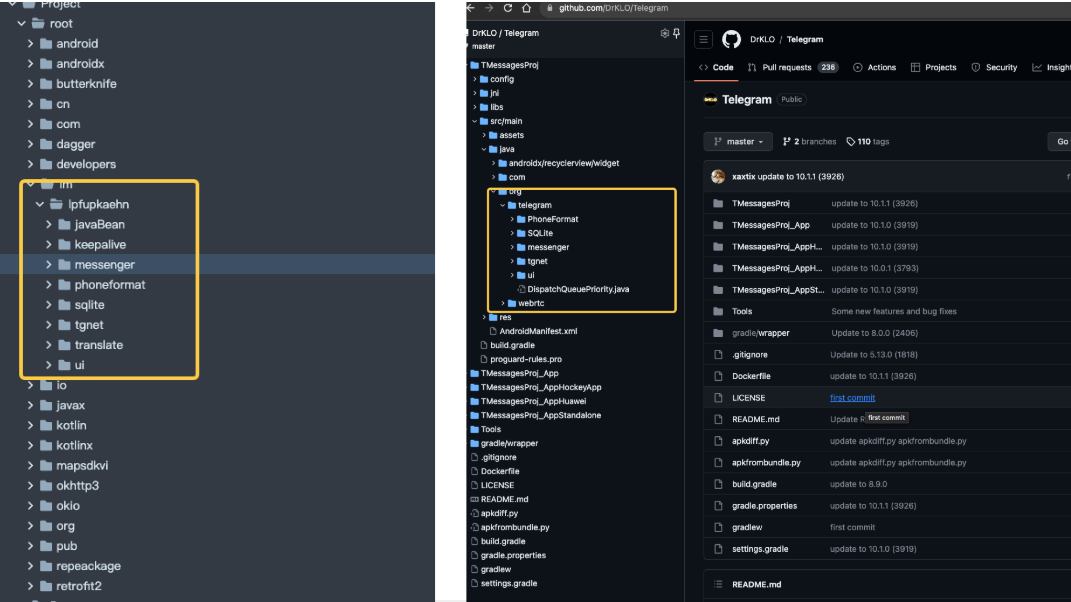Expand the tgnet folder in left tree
1071x602 pixels.
48,325
